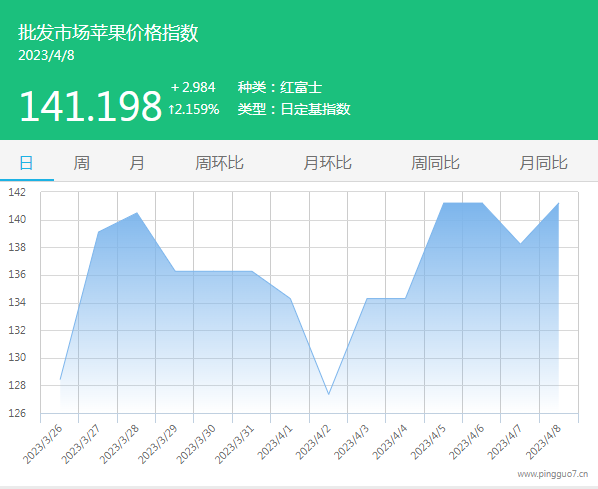Click the 2023/3/30 x-axis date label
598x489 pixels.
[x=196, y=444]
